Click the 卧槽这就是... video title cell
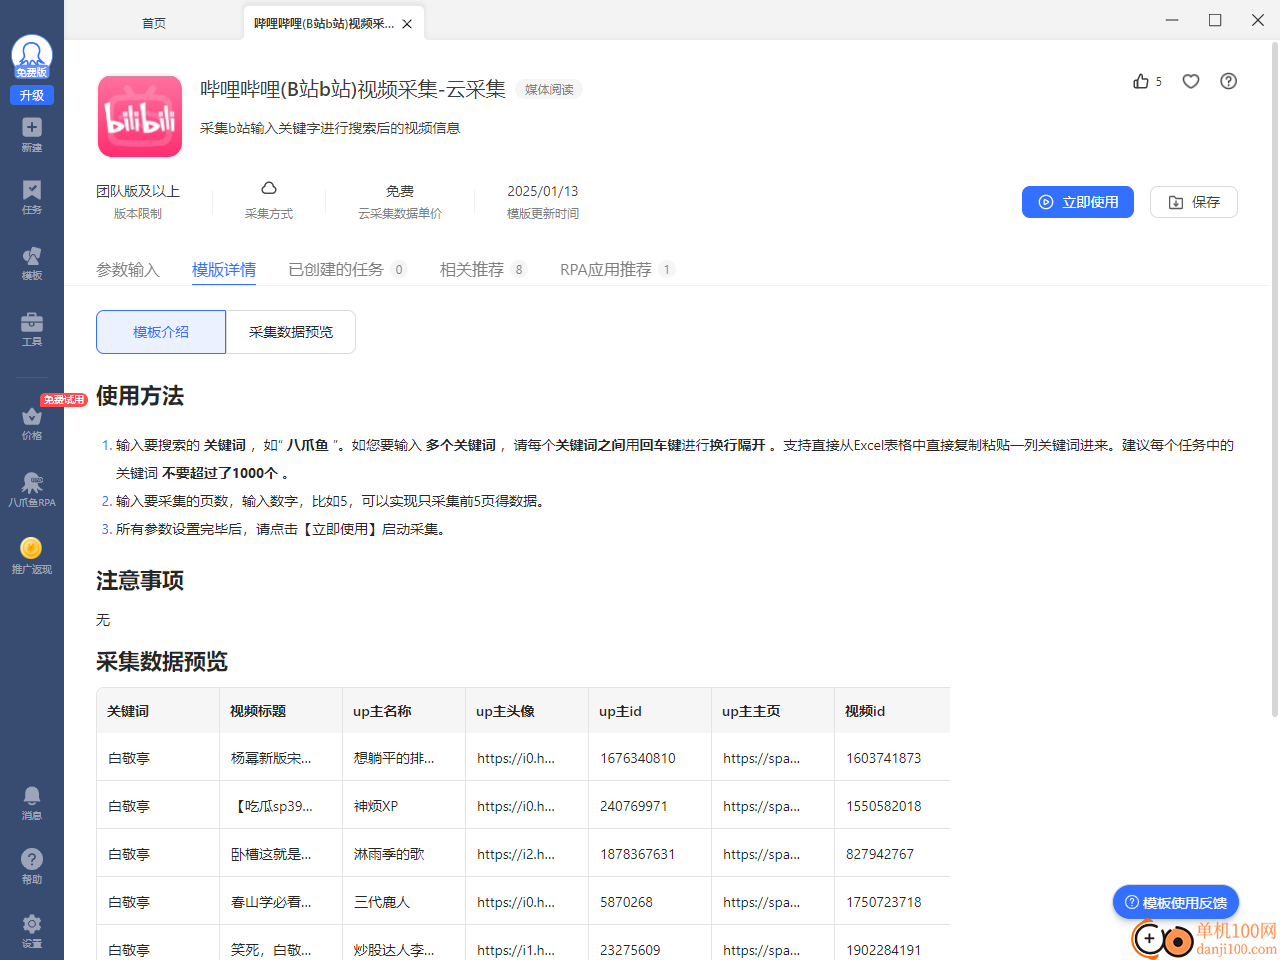 click(x=281, y=854)
